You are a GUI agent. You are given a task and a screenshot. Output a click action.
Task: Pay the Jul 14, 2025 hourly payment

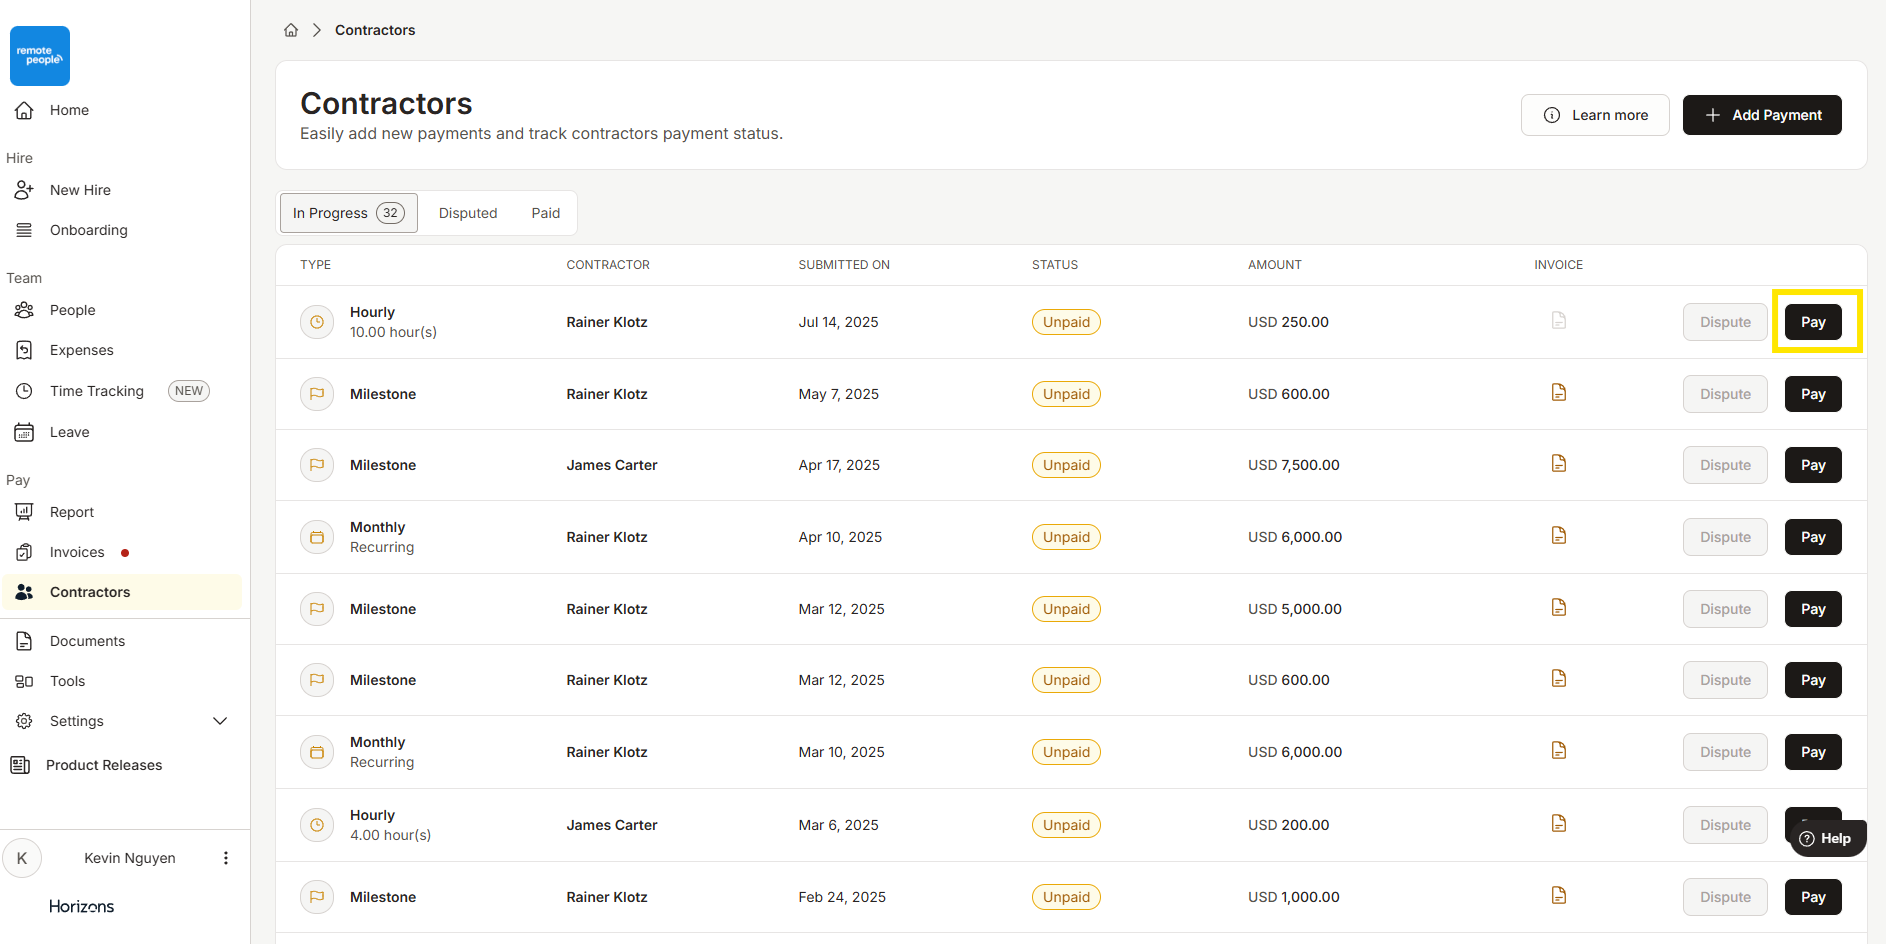click(x=1812, y=322)
